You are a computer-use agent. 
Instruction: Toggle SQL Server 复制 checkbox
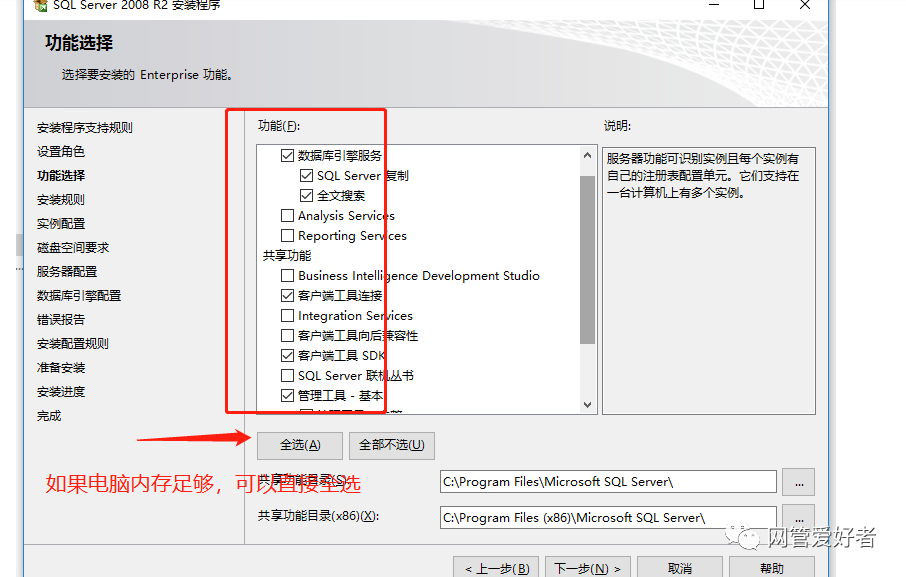306,176
